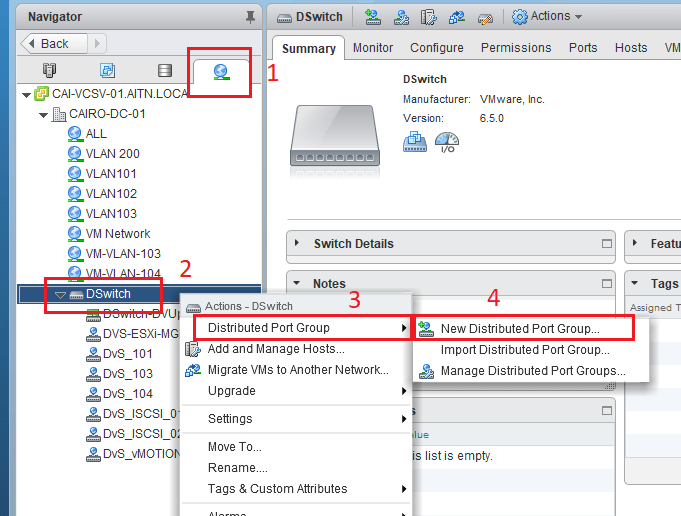Select Manage Distributed Port Groups entry
The width and height of the screenshot is (681, 516).
(533, 371)
